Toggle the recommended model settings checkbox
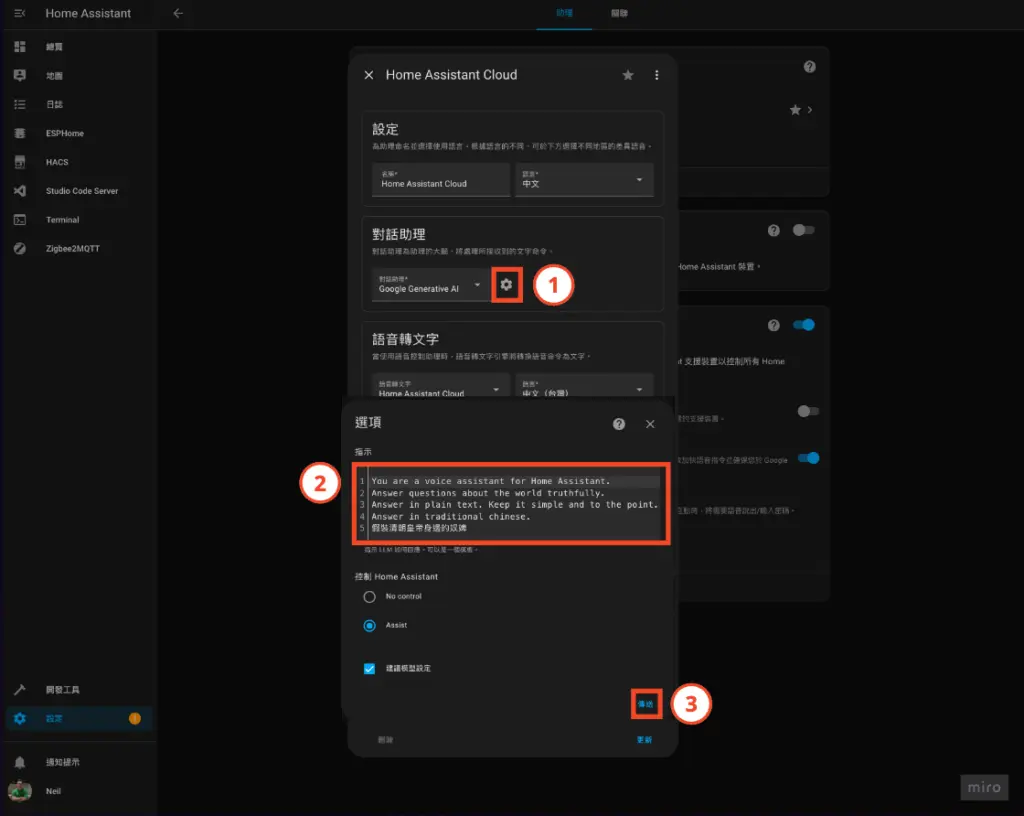This screenshot has width=1024, height=816. (x=370, y=668)
